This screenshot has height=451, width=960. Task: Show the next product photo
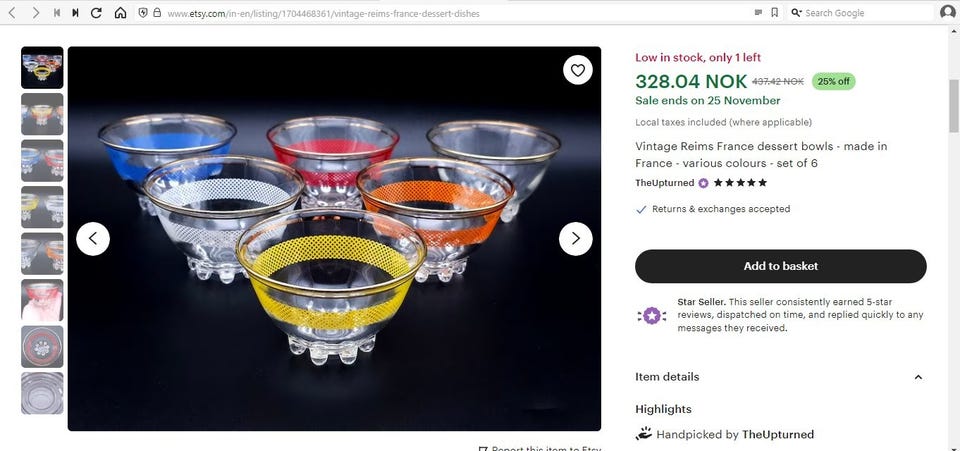pyautogui.click(x=575, y=238)
